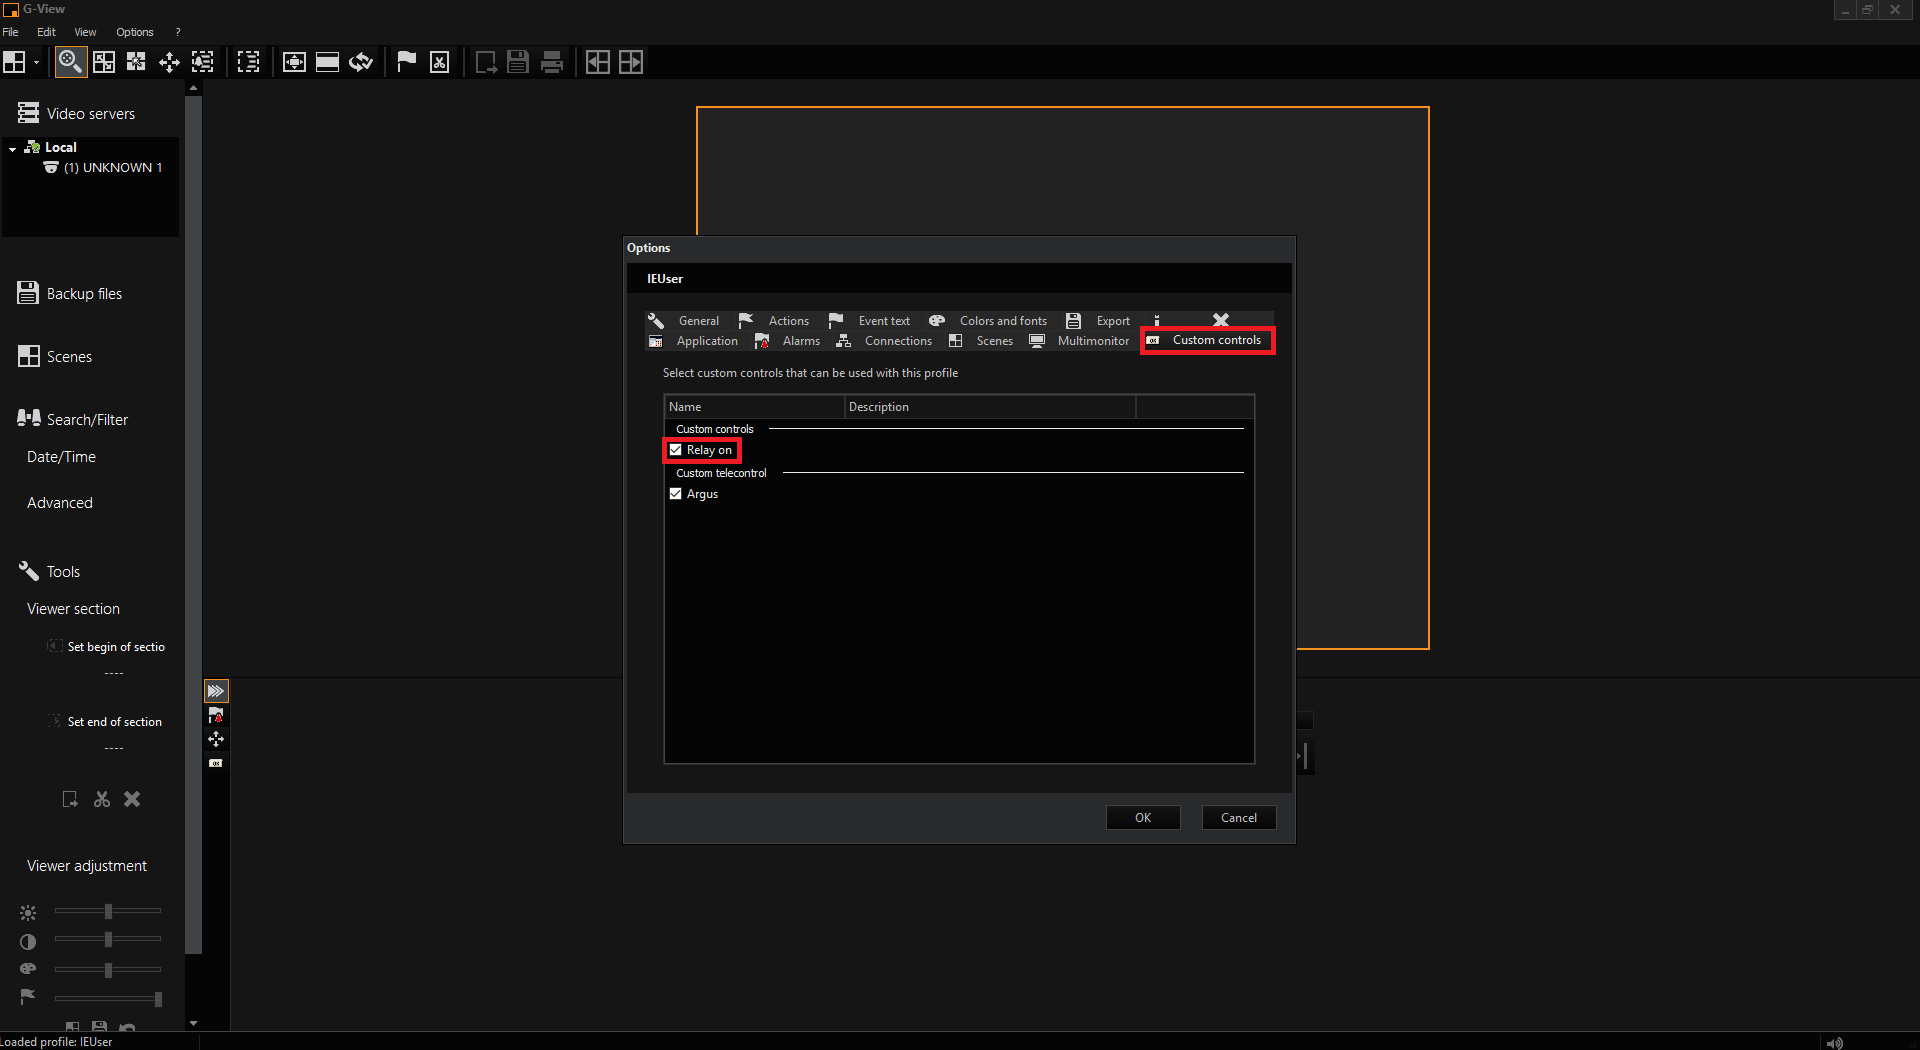Click the floppy disk save icon
The height and width of the screenshot is (1050, 1920).
(517, 62)
